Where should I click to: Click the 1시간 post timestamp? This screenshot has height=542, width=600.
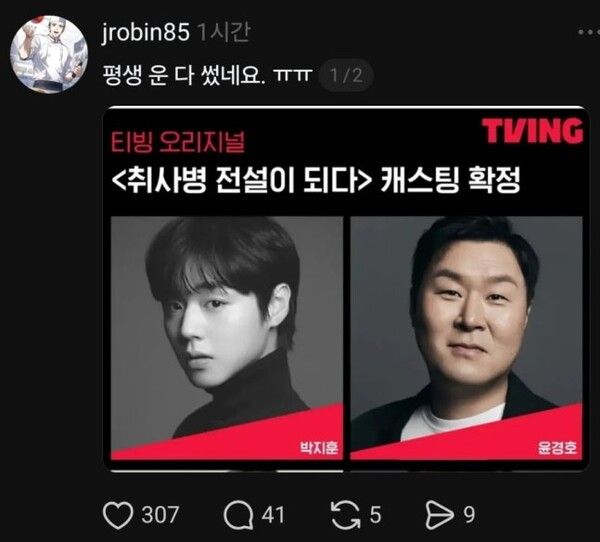224,32
